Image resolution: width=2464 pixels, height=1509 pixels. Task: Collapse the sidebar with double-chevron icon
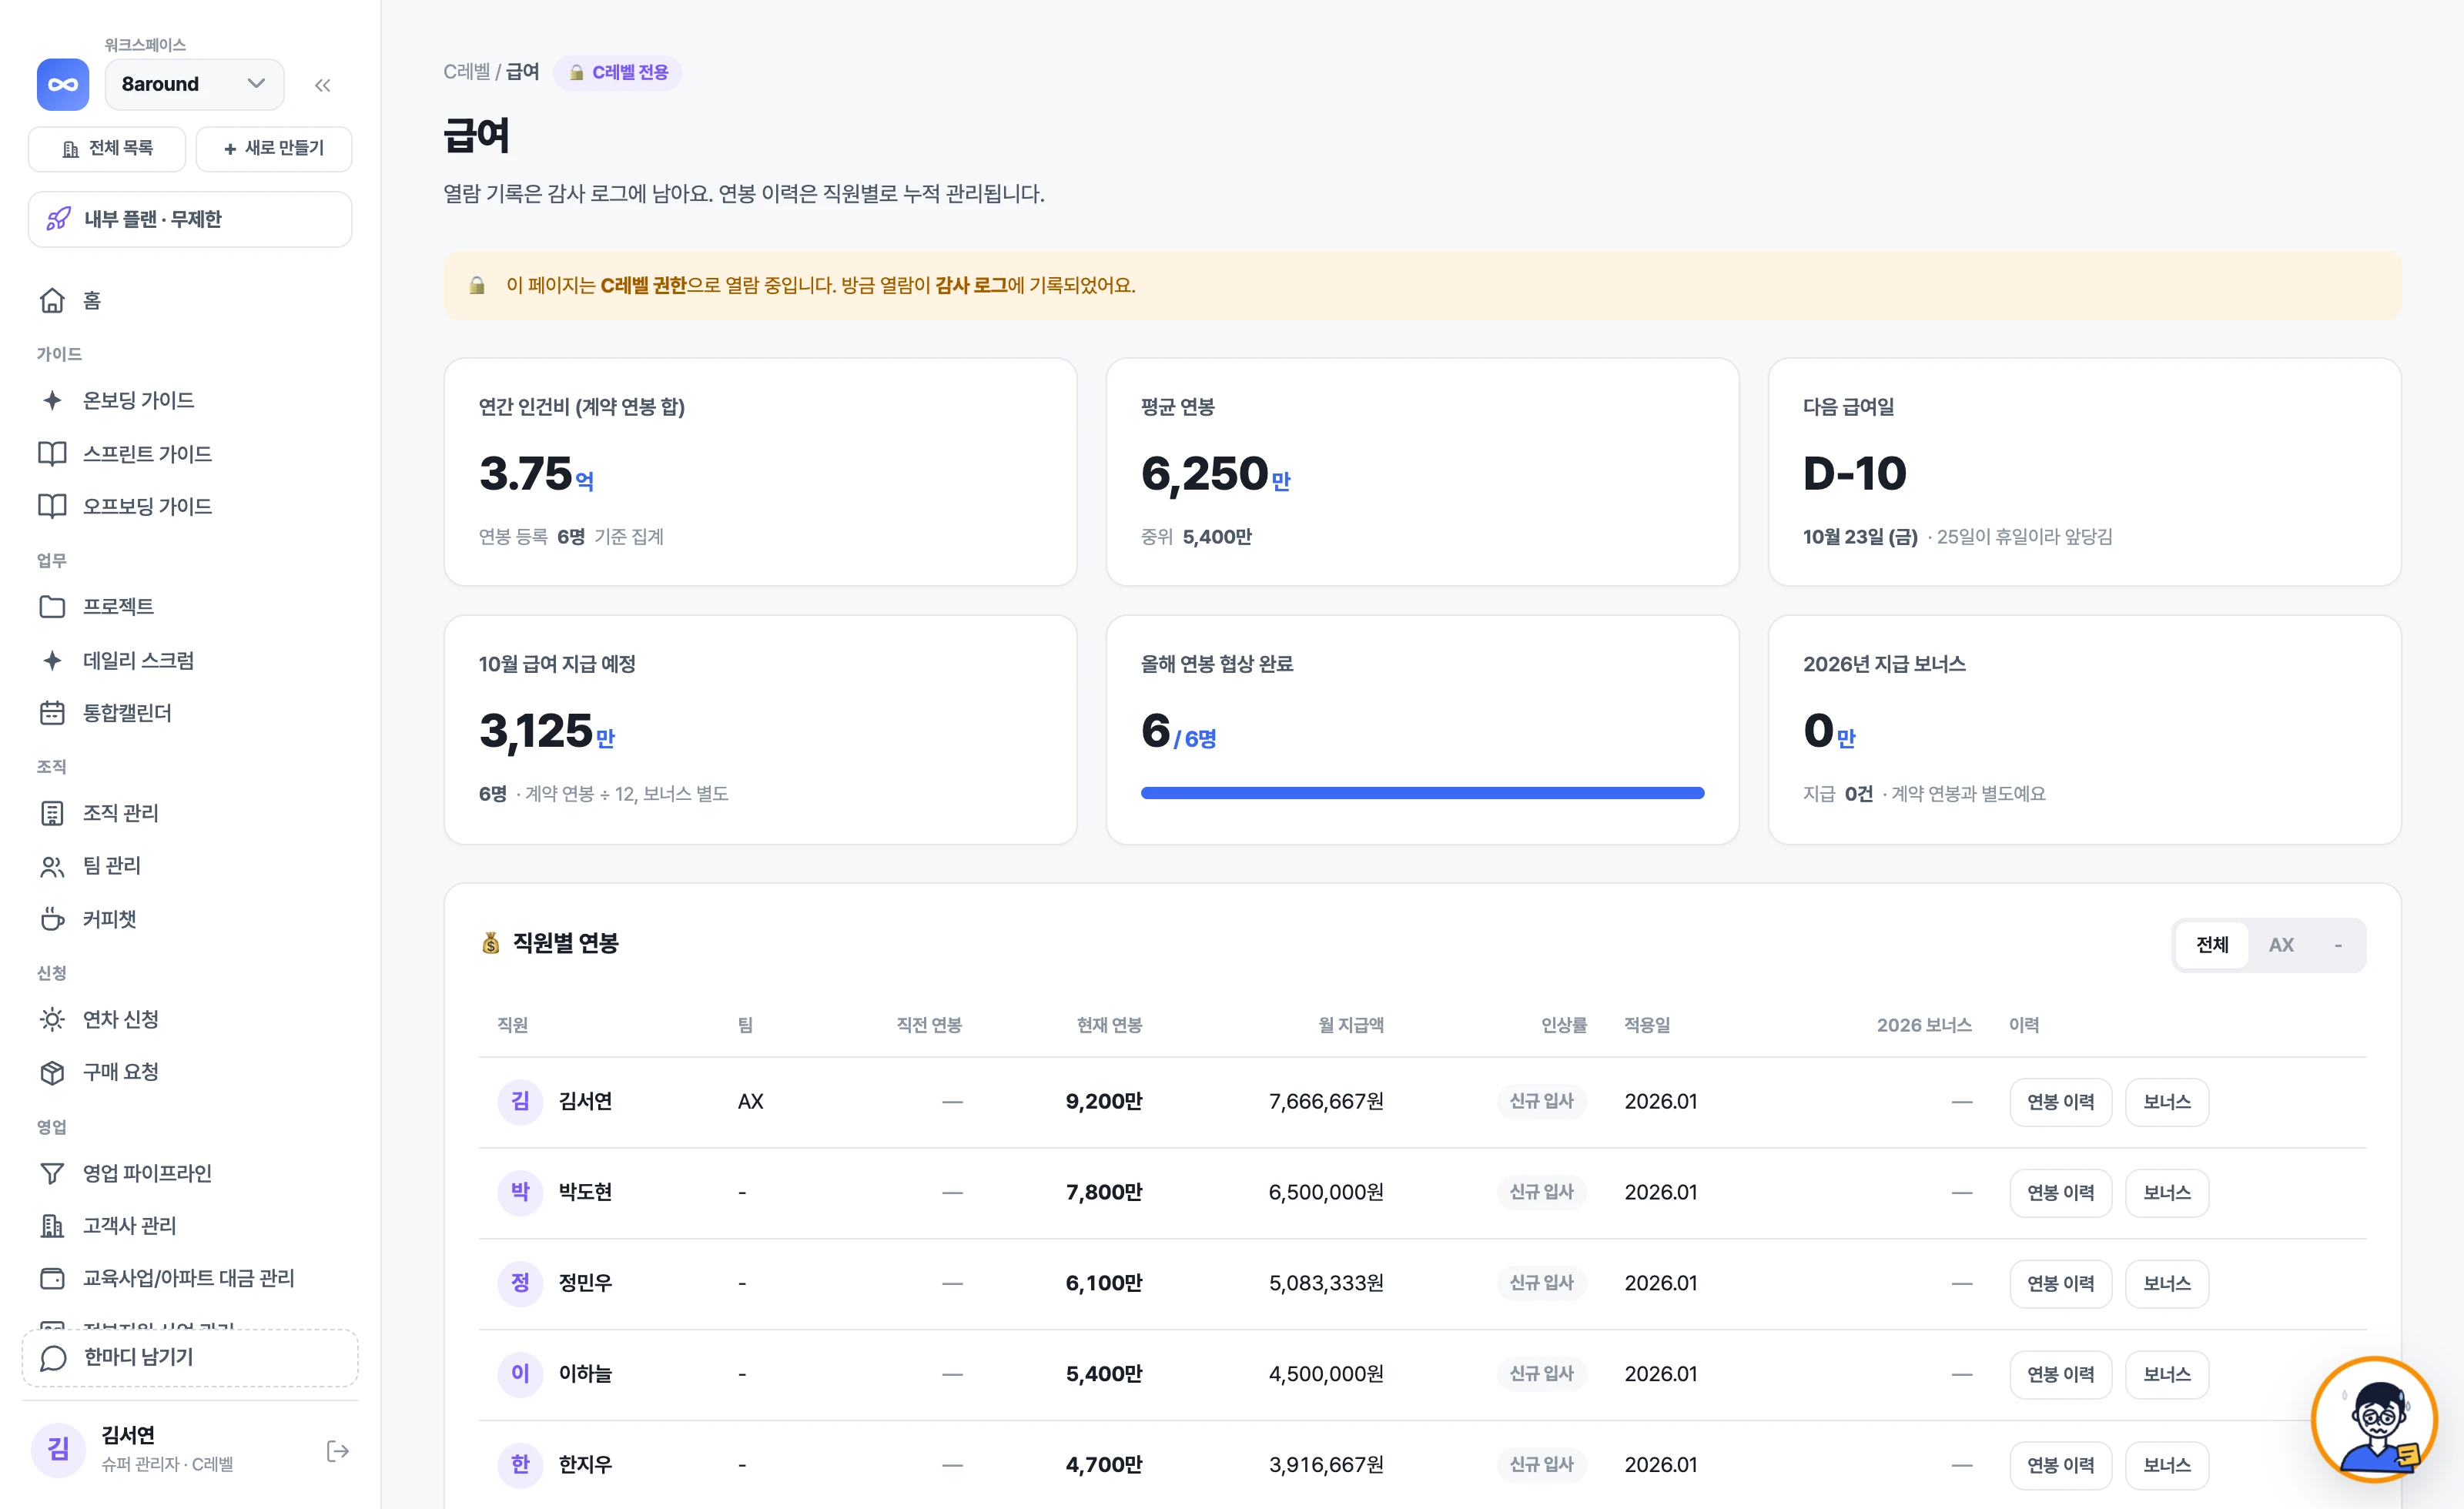(322, 85)
